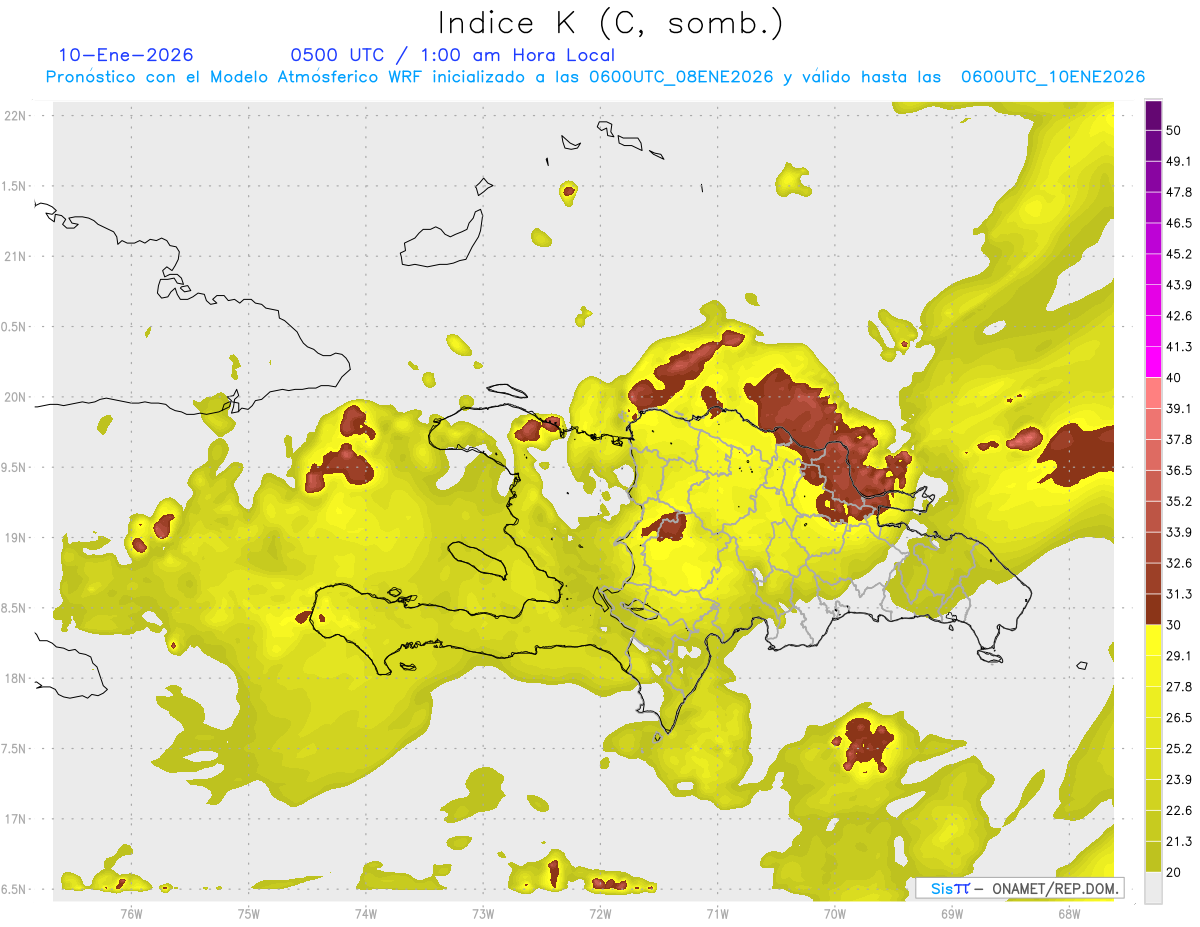Click the latitude axis label '20N'

[16, 397]
